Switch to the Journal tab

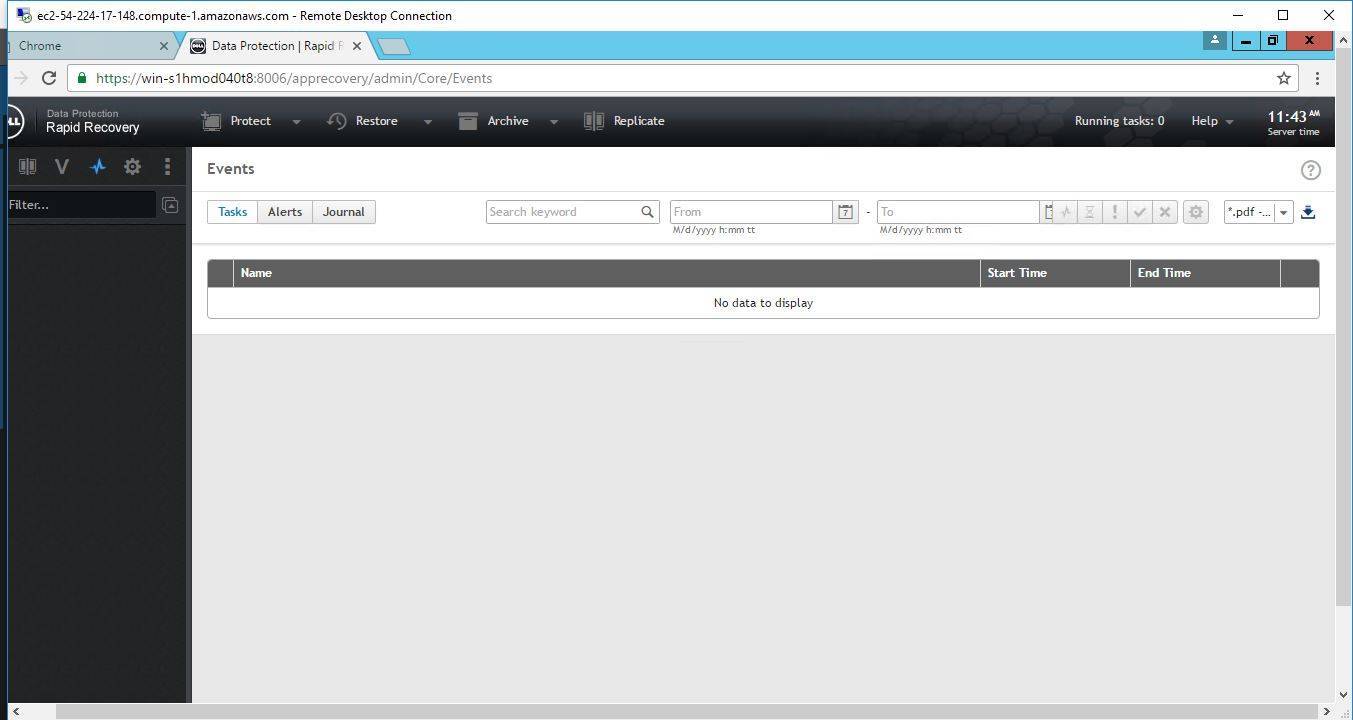(x=343, y=212)
